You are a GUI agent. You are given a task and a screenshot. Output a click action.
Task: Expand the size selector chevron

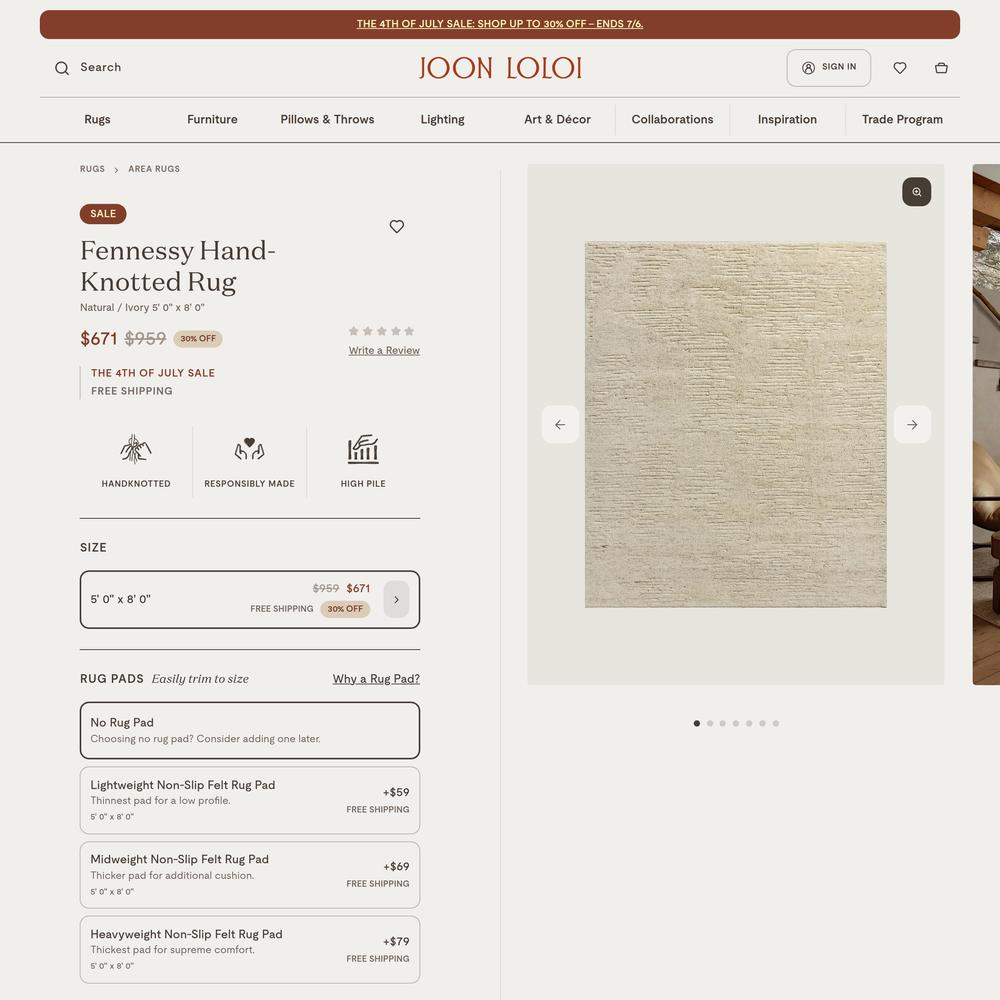(x=396, y=599)
